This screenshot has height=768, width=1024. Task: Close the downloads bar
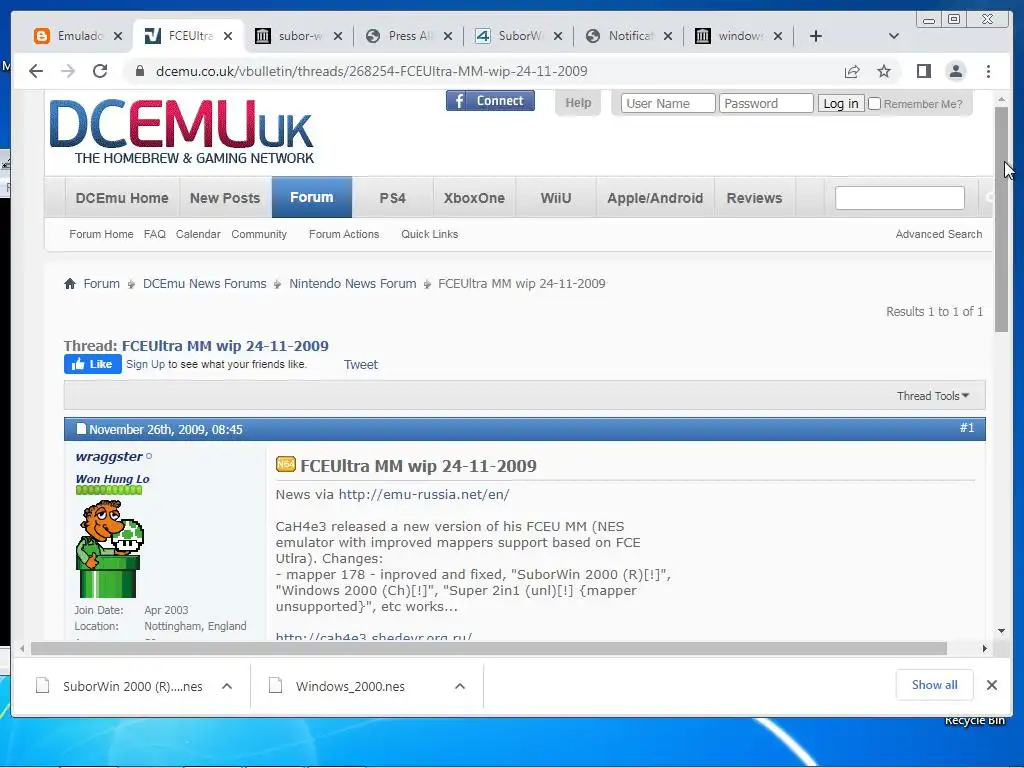click(991, 685)
